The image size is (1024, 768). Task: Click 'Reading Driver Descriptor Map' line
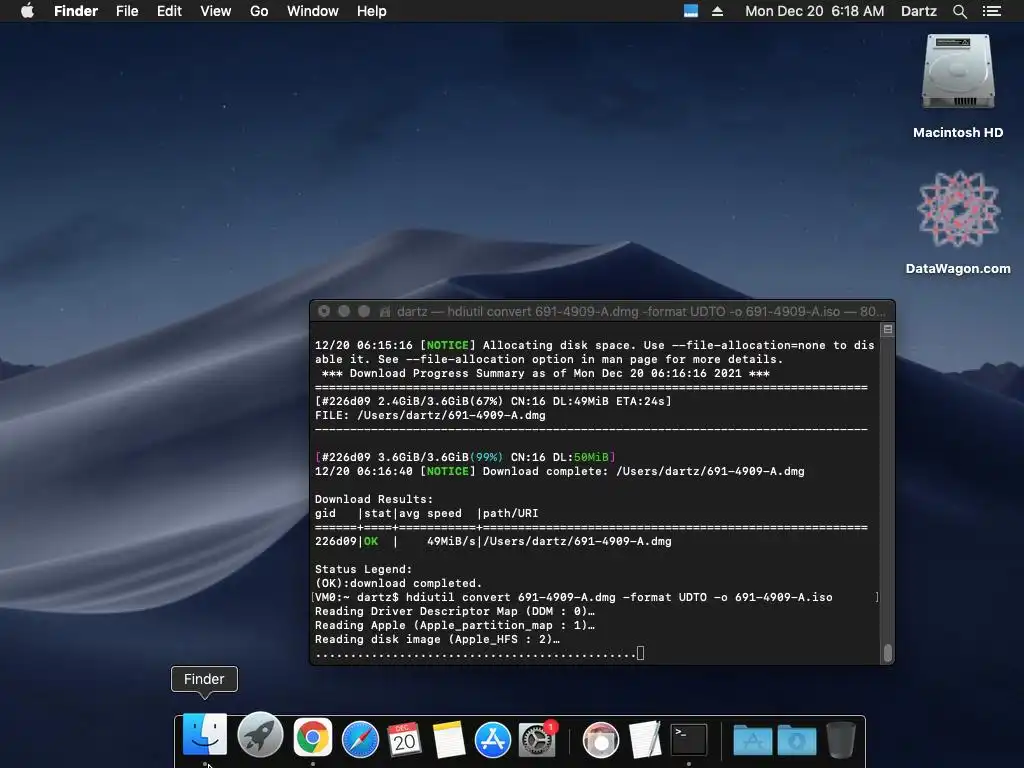click(x=455, y=611)
